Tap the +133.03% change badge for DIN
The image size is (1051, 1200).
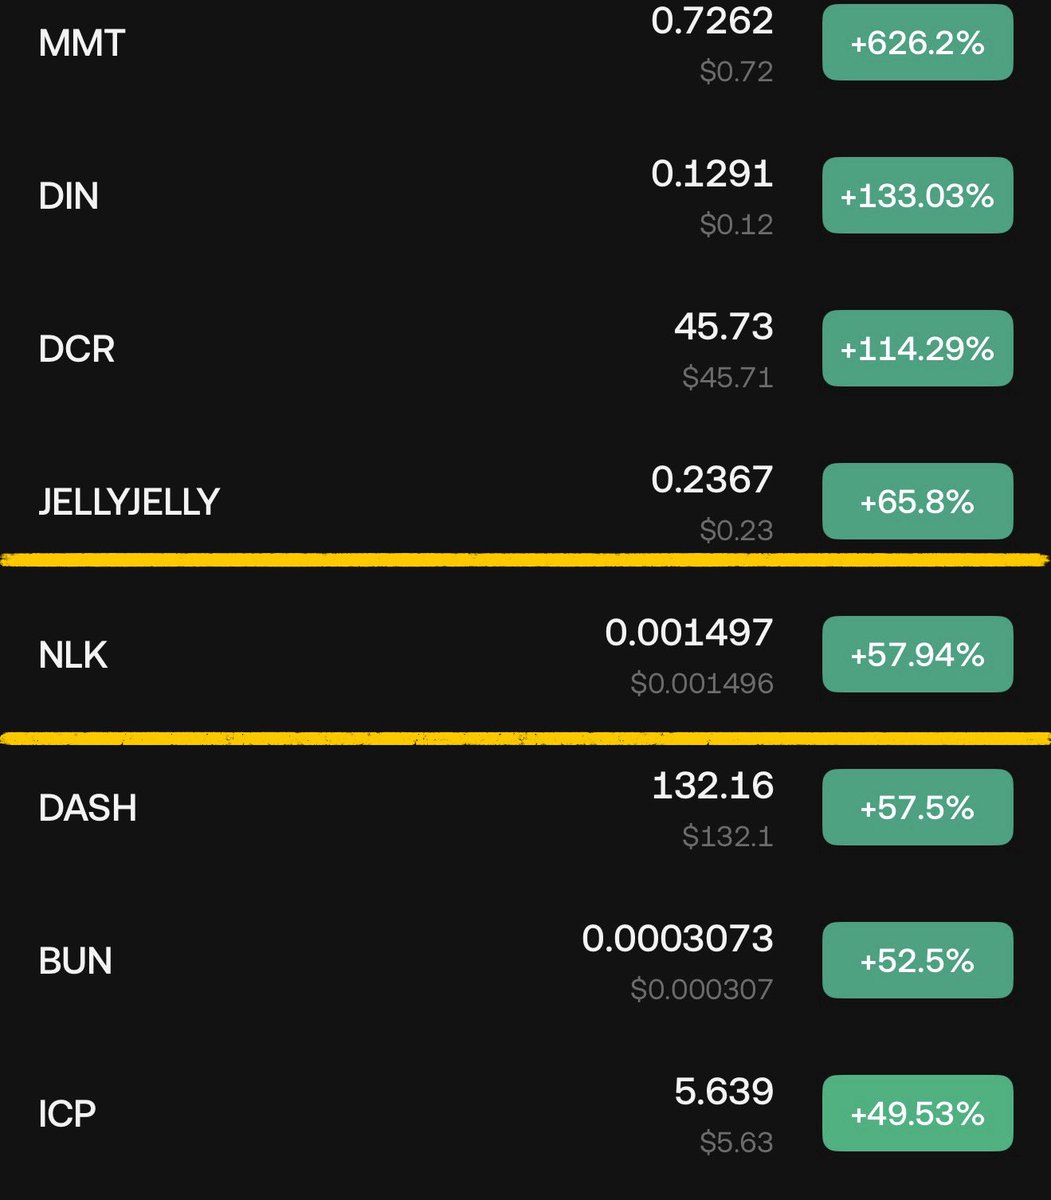click(x=917, y=196)
